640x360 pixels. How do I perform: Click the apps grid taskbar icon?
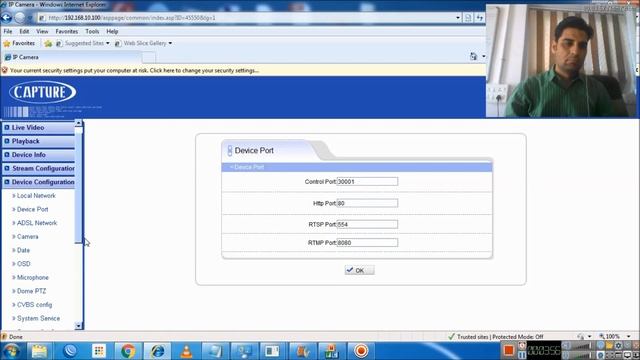(x=99, y=351)
